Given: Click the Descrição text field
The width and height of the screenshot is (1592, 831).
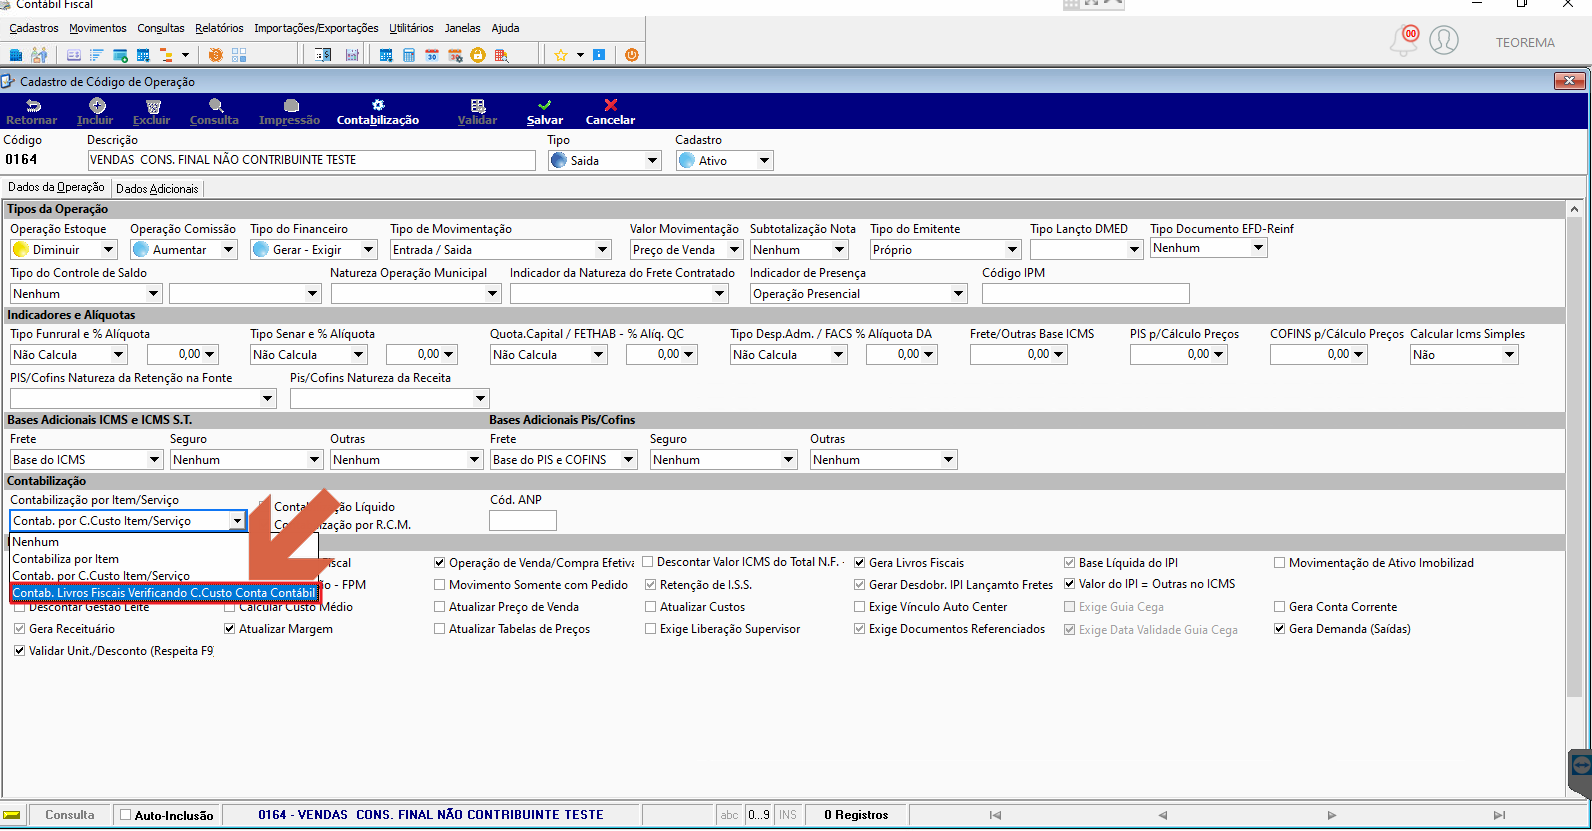Looking at the screenshot, I should [311, 160].
